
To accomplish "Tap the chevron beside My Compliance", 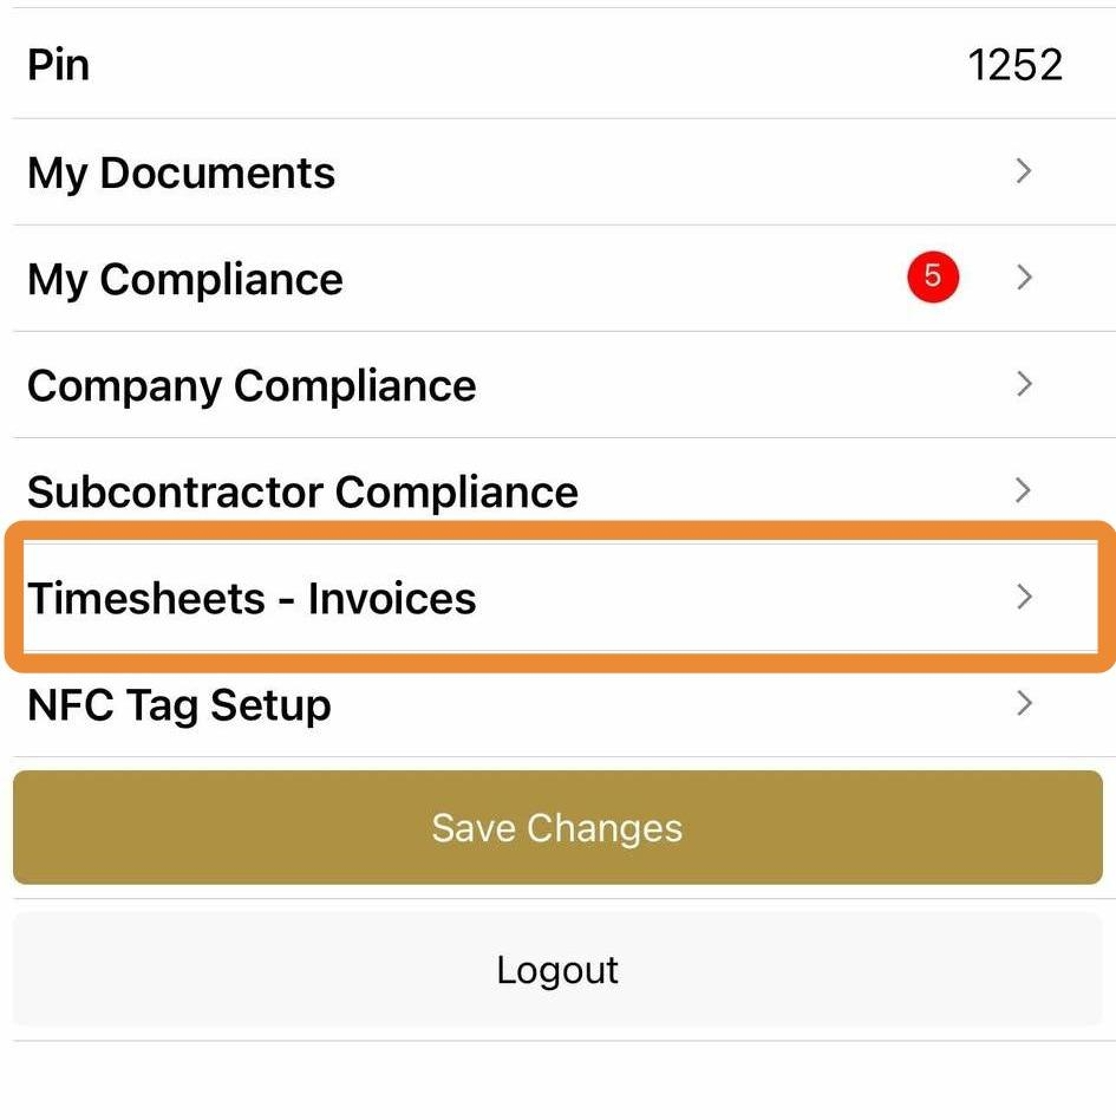I will pyautogui.click(x=1023, y=277).
